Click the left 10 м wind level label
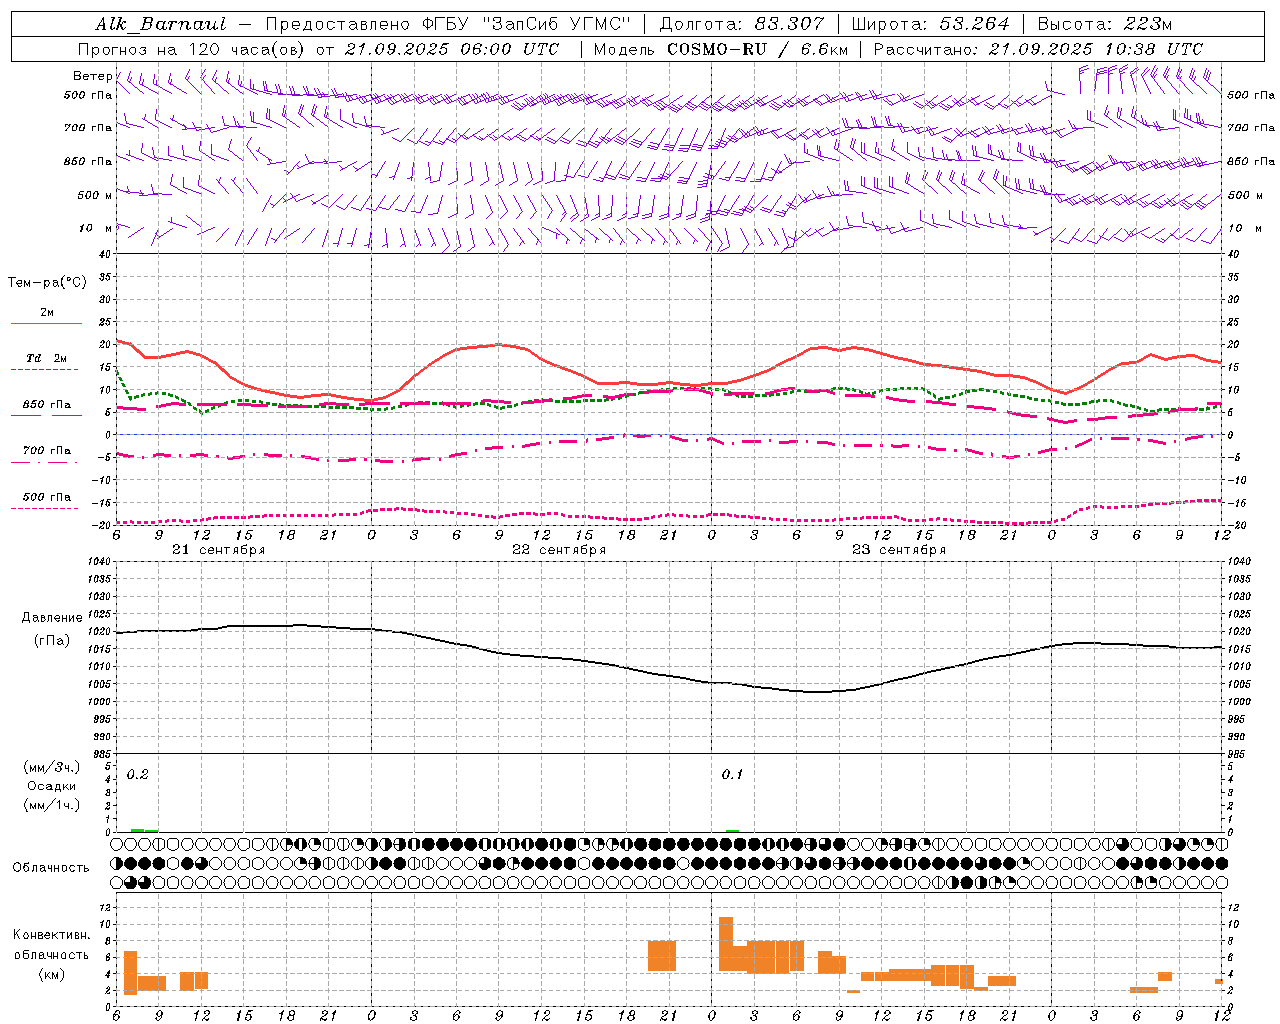 pos(96,228)
